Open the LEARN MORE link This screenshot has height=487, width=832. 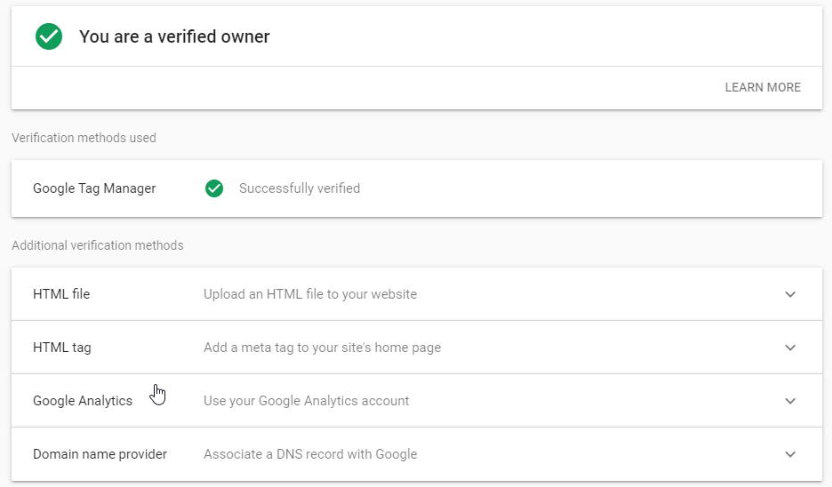click(762, 88)
